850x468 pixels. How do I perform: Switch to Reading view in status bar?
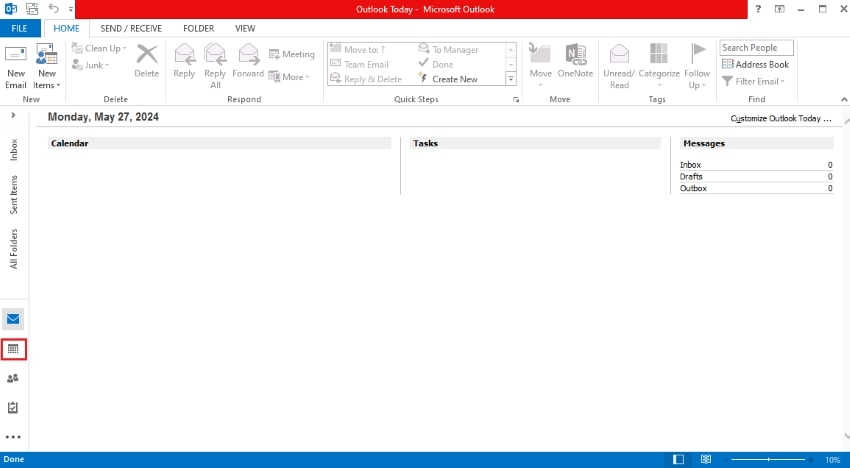(x=705, y=459)
